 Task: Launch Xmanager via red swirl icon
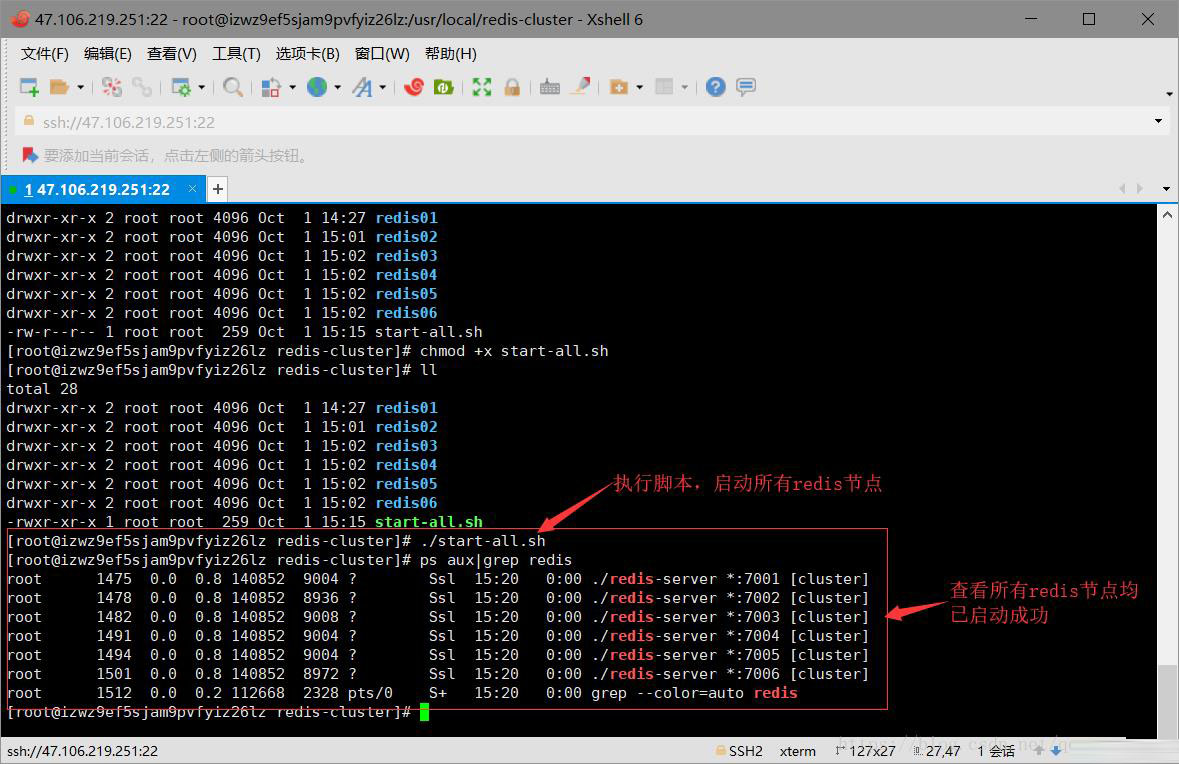click(414, 87)
